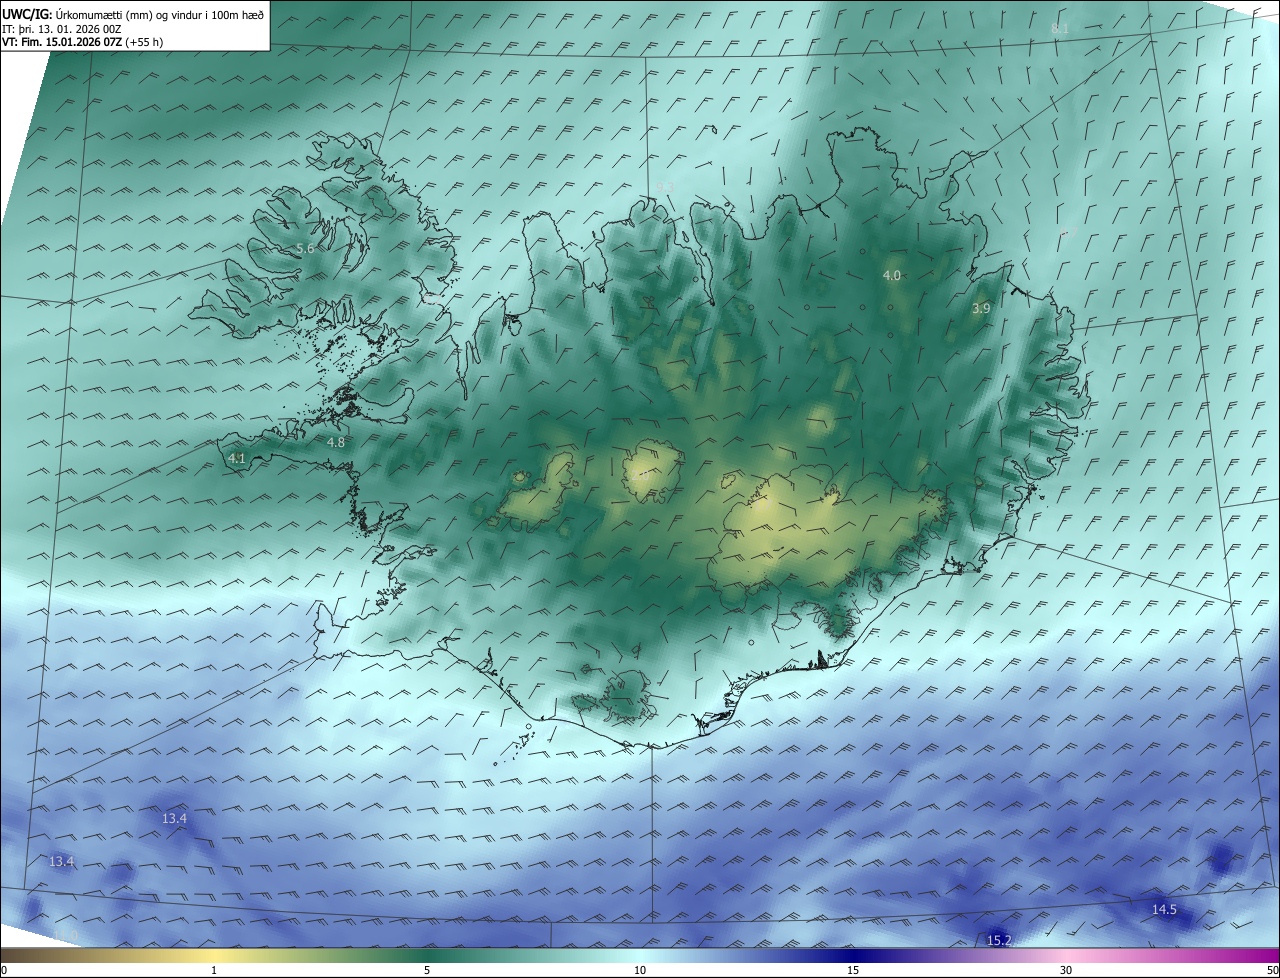Click the 4.1 value on the western peninsula tip
This screenshot has width=1280, height=978.
(237, 458)
